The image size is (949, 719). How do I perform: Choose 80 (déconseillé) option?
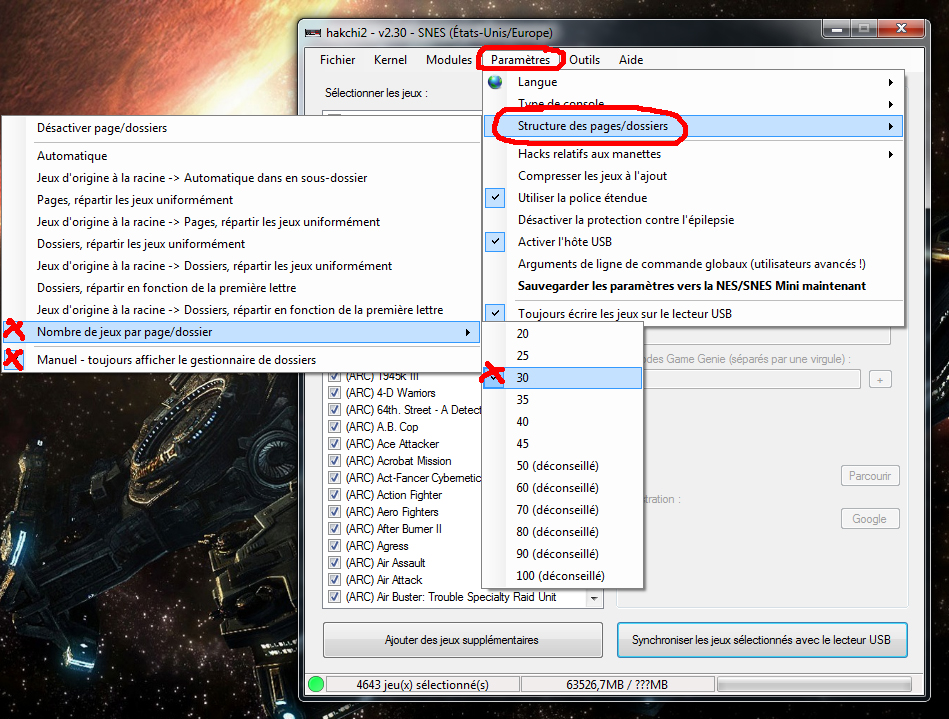point(562,532)
